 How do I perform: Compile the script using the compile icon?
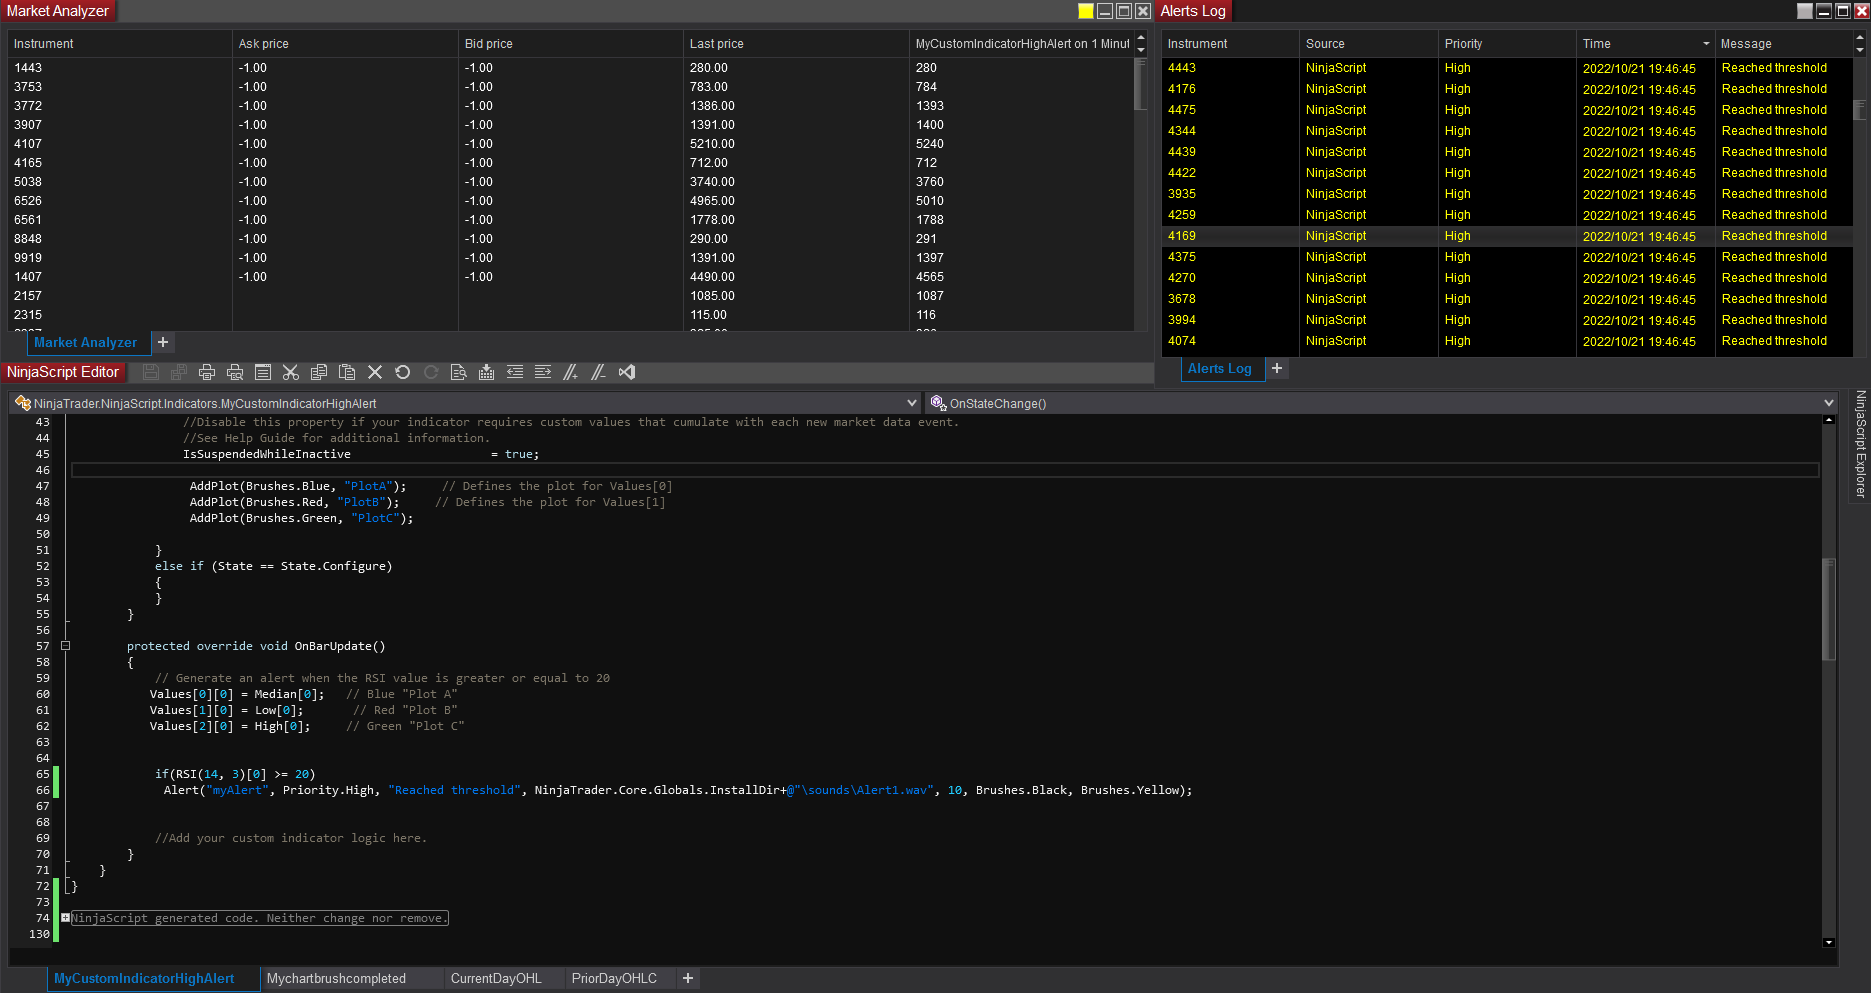point(487,372)
